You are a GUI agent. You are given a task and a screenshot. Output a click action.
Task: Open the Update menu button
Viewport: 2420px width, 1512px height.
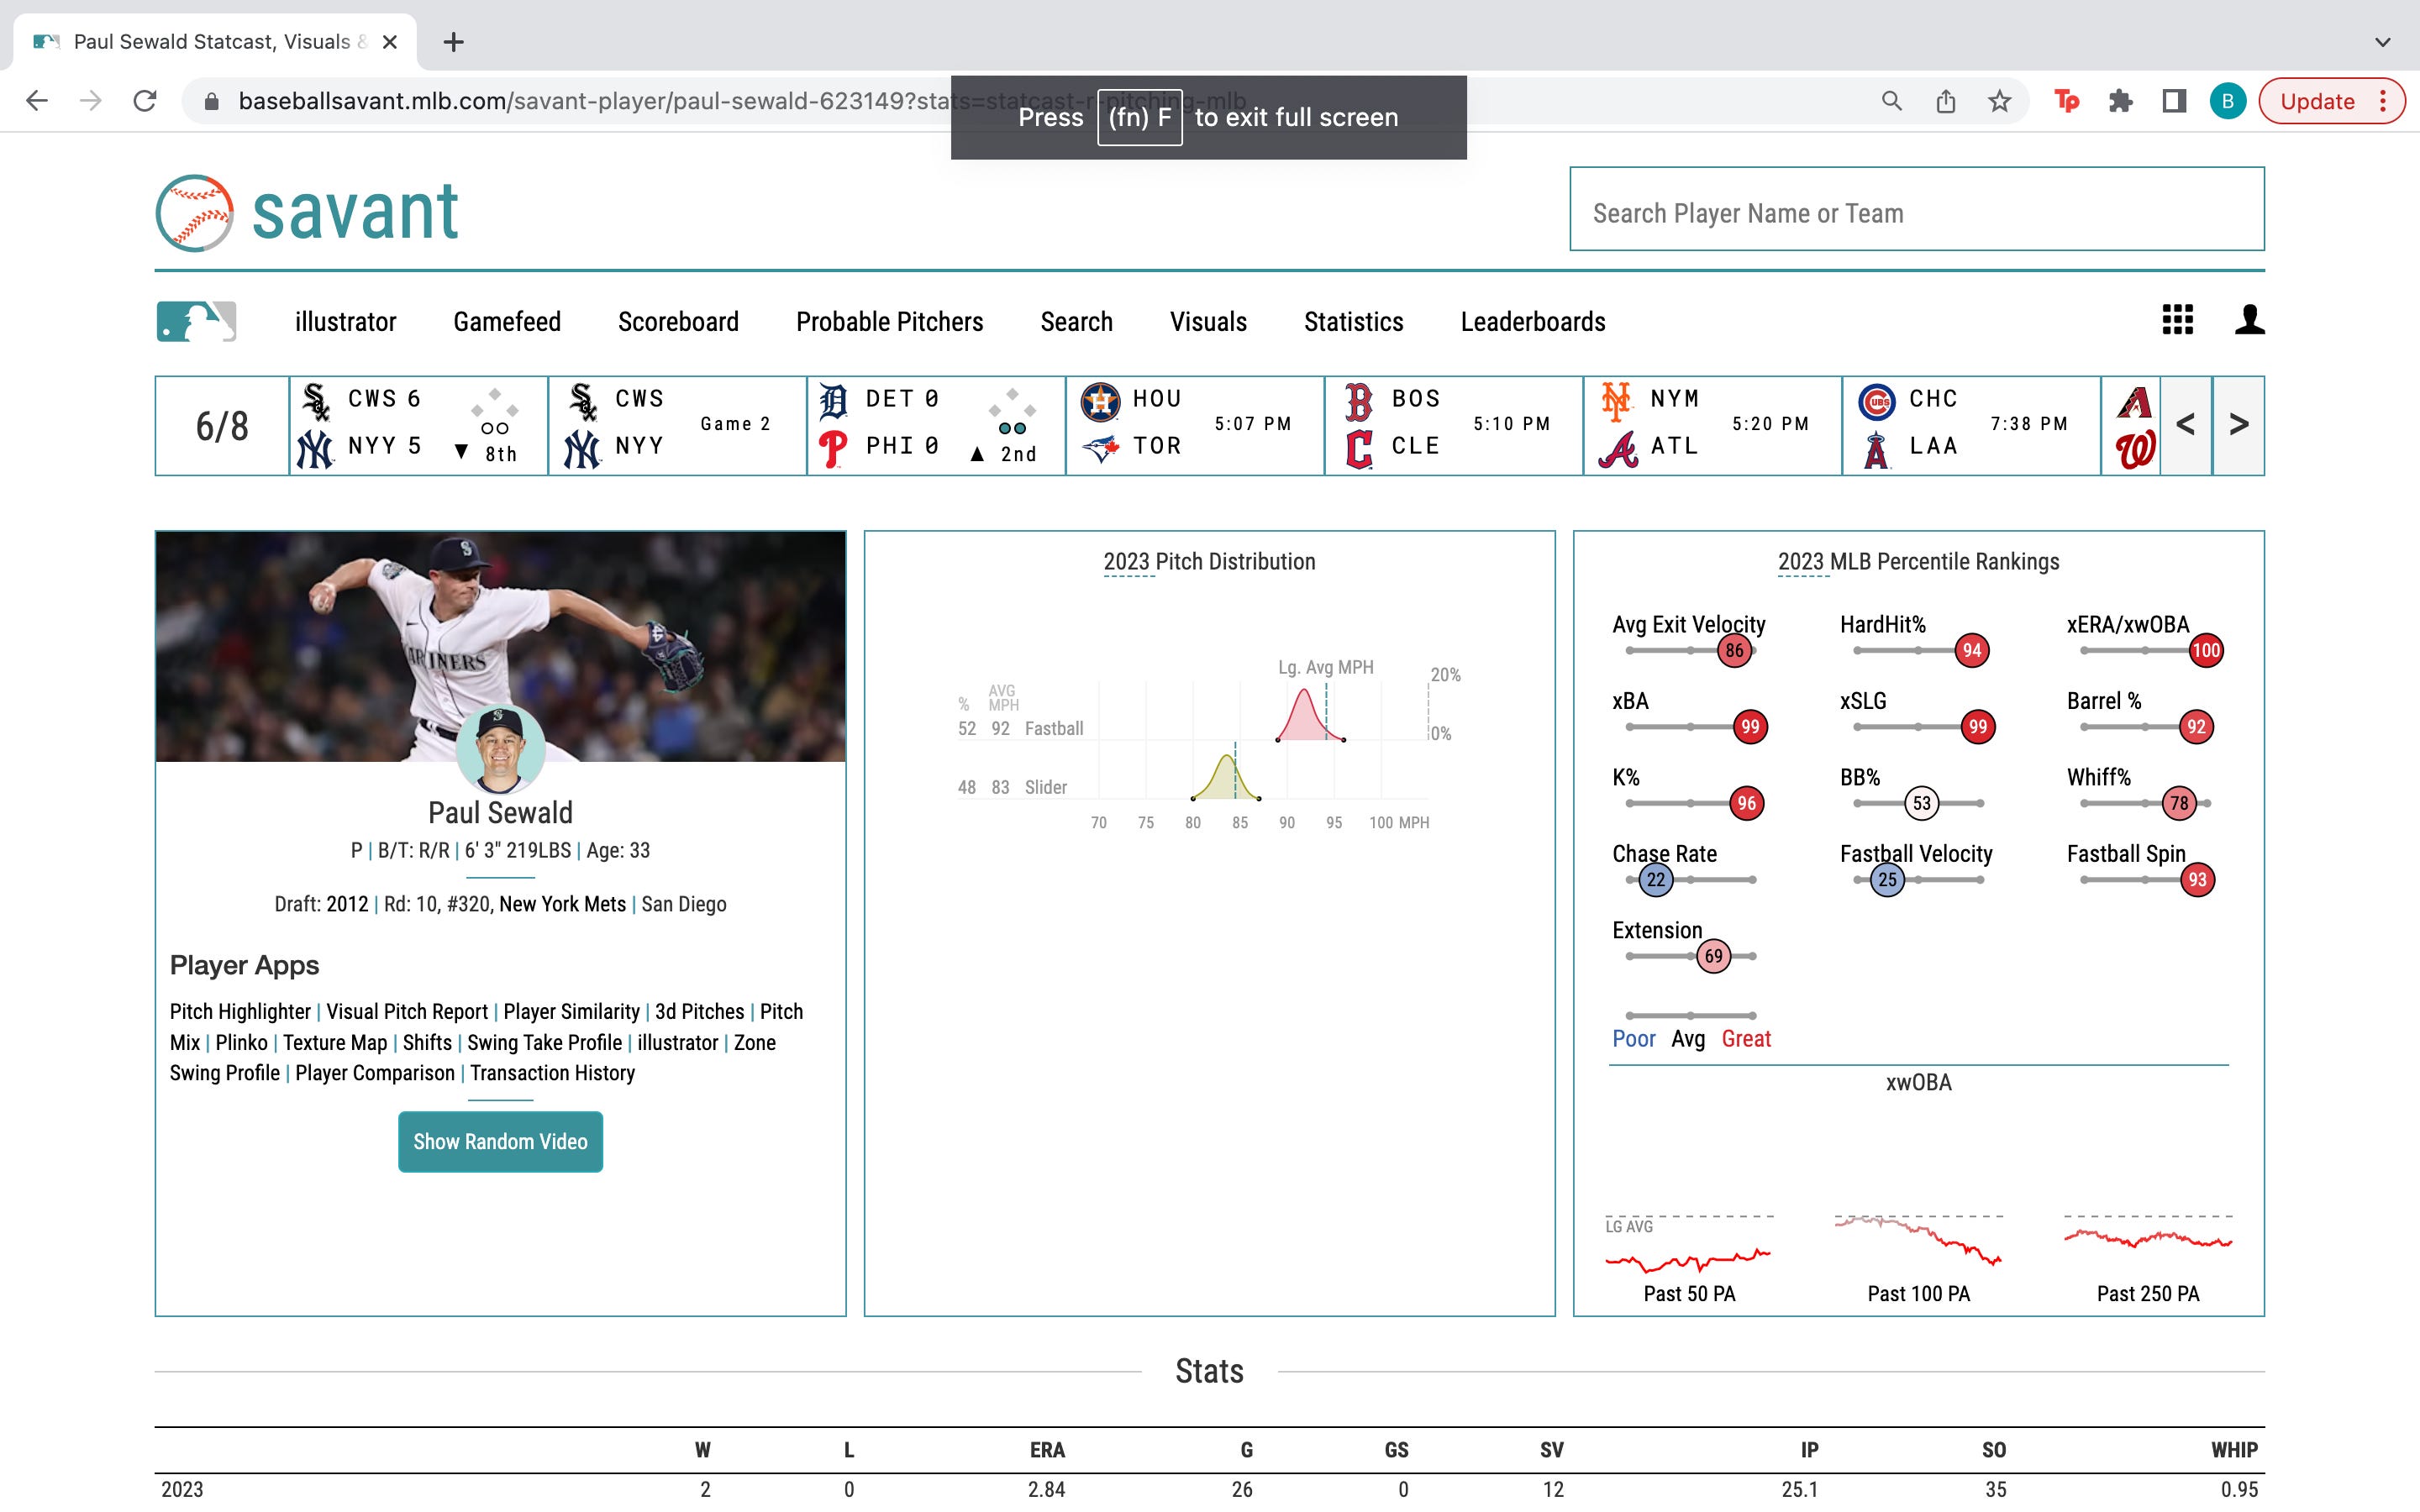tap(2332, 101)
